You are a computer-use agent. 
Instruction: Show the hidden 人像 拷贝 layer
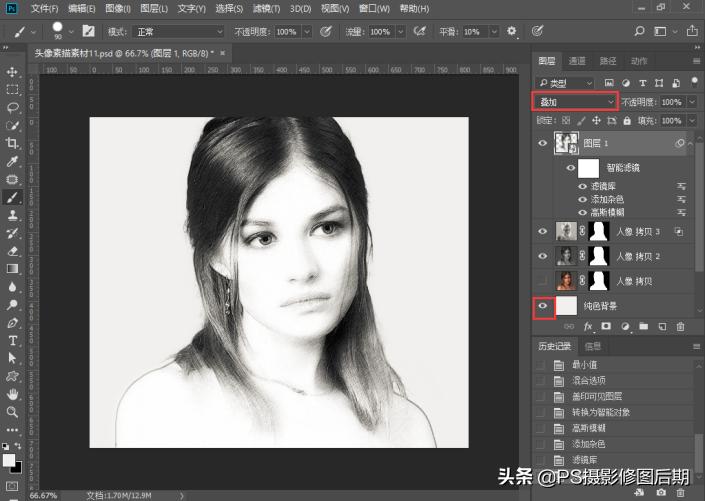(543, 281)
